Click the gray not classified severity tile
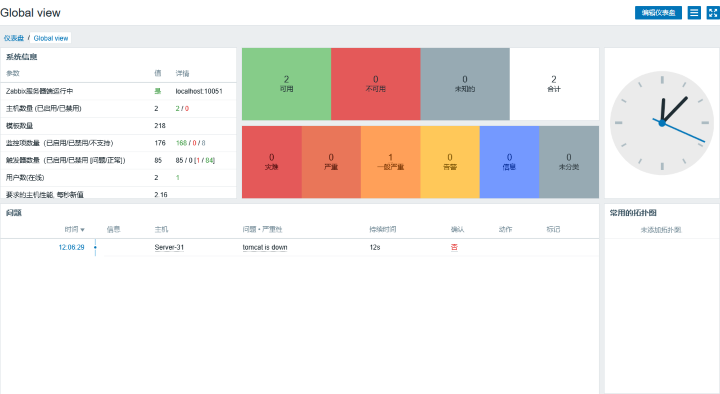 pyautogui.click(x=569, y=162)
